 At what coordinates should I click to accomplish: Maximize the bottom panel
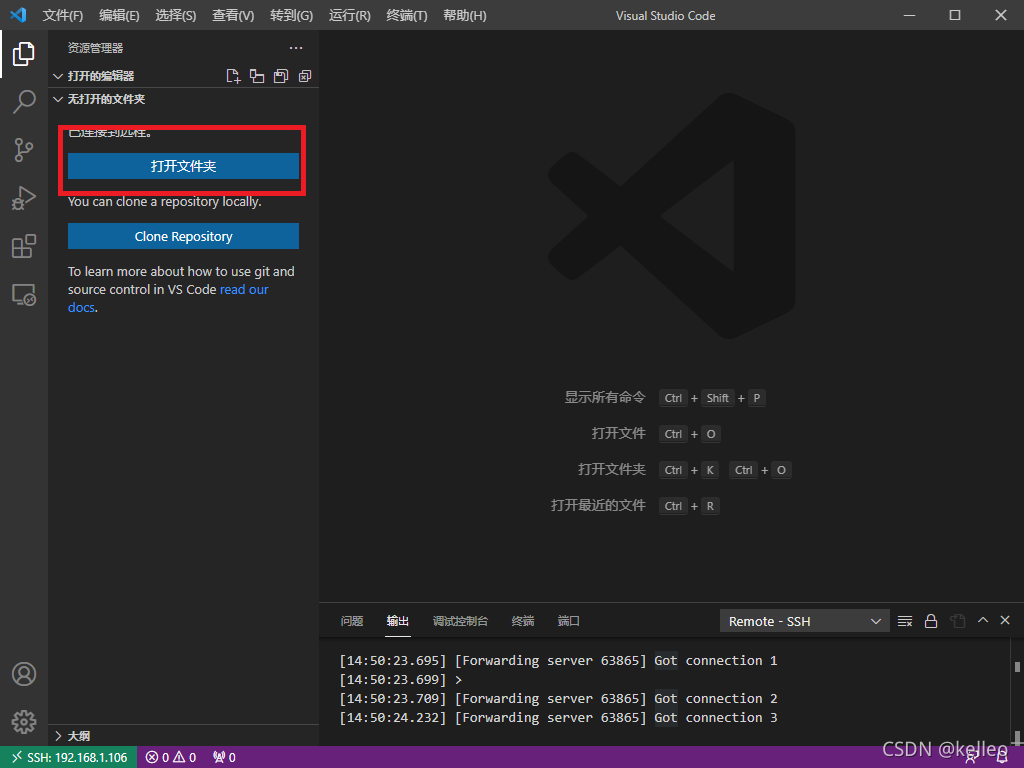click(983, 620)
